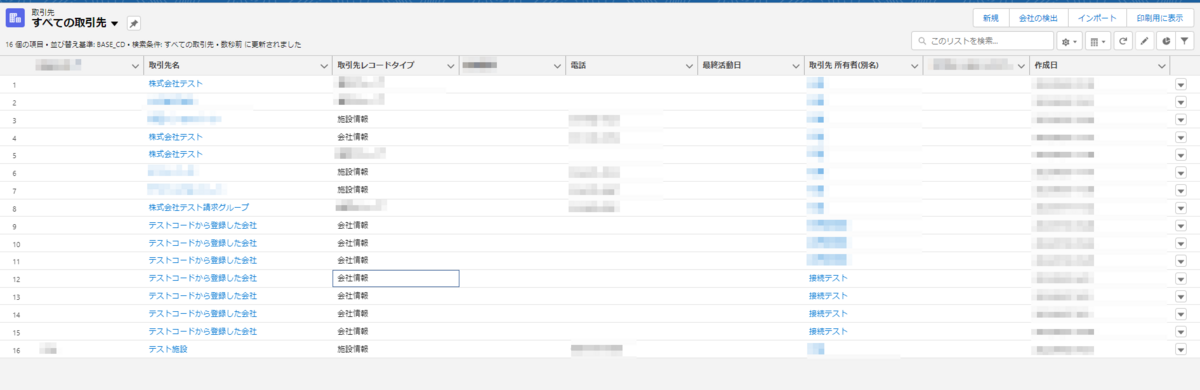Open row actions menu for row 9

[1180, 226]
